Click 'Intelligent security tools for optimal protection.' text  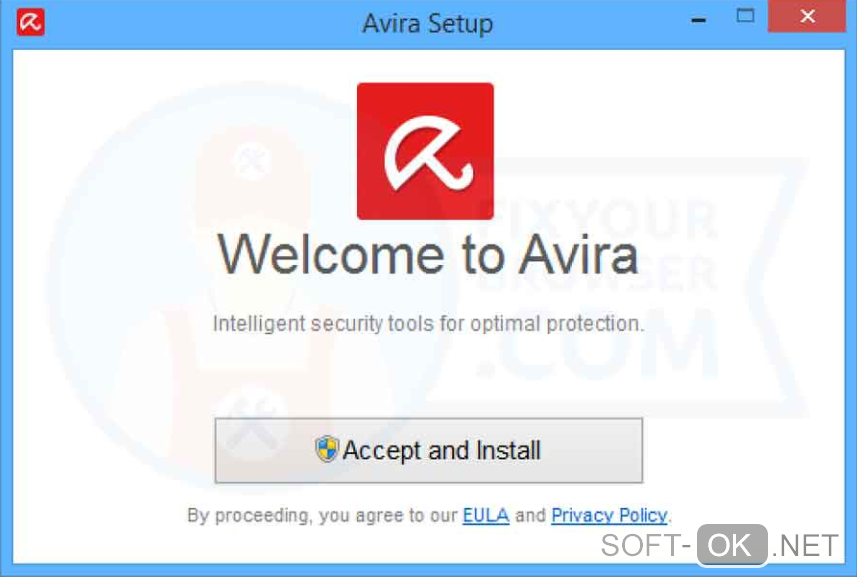click(x=428, y=323)
